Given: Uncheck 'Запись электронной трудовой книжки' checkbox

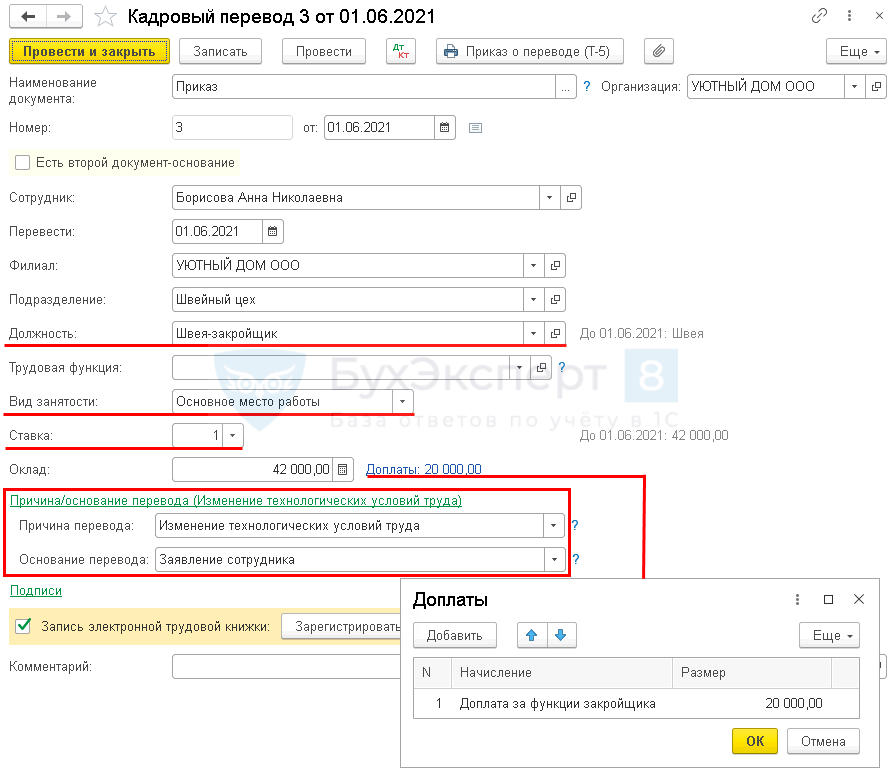Looking at the screenshot, I should pos(23,627).
